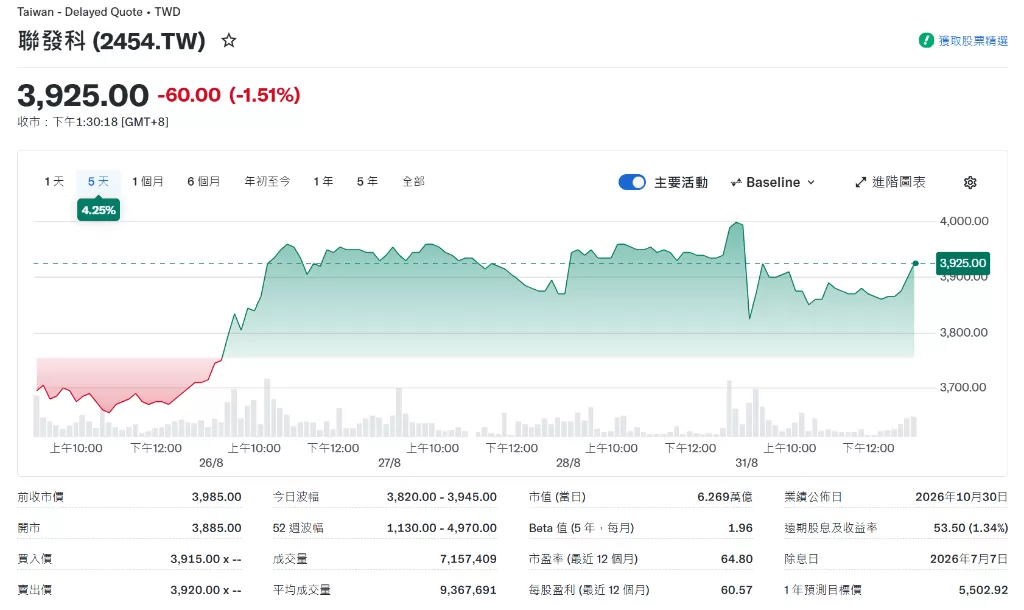Click the 31/8 date label on chart axis
The image size is (1024, 610).
point(746,462)
